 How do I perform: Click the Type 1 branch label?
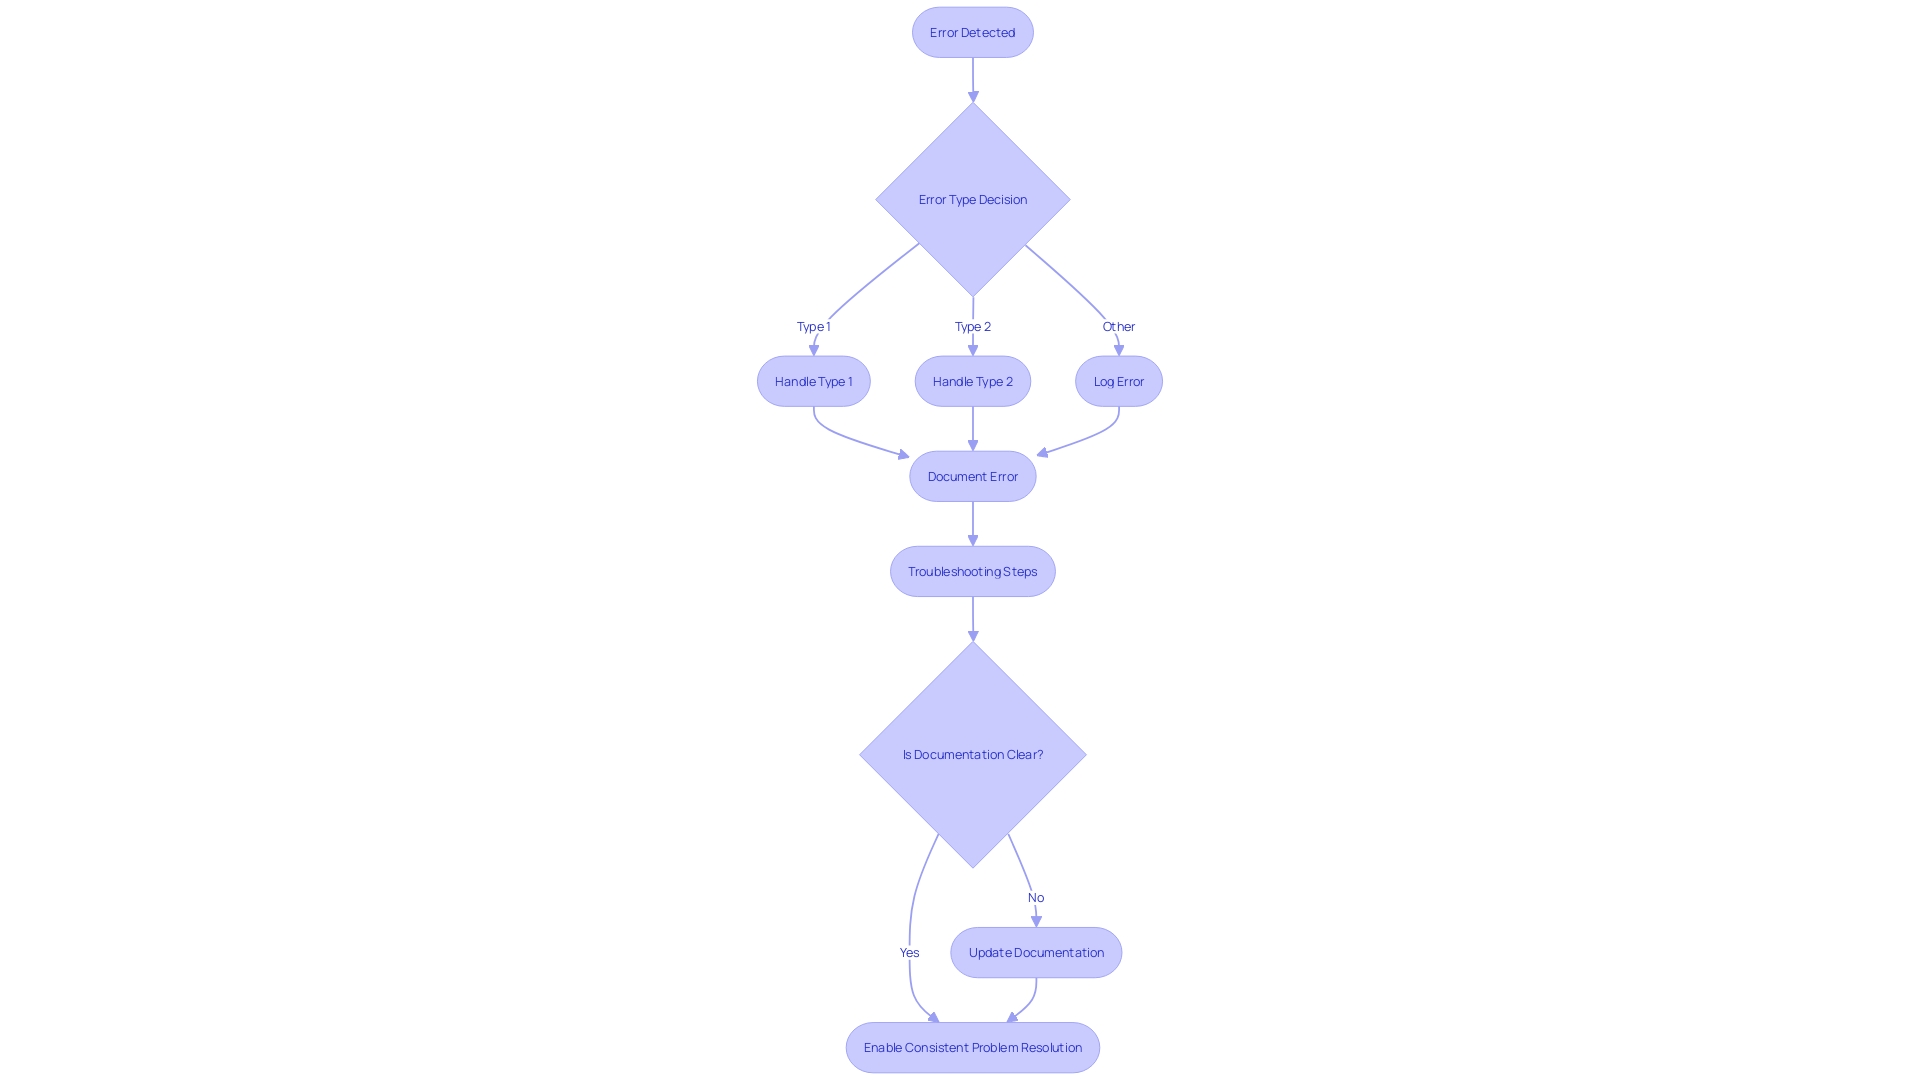(x=814, y=326)
